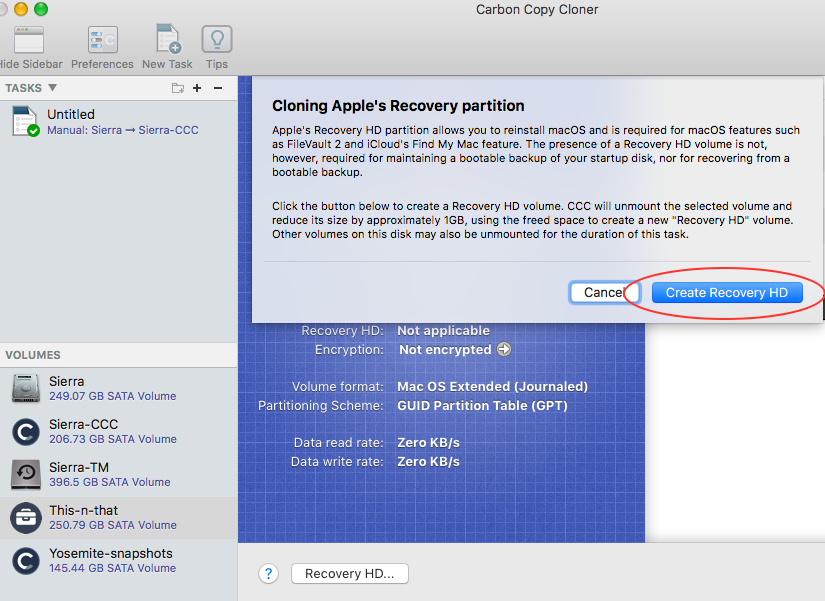Open help with question mark button
The width and height of the screenshot is (825, 601).
(x=268, y=574)
